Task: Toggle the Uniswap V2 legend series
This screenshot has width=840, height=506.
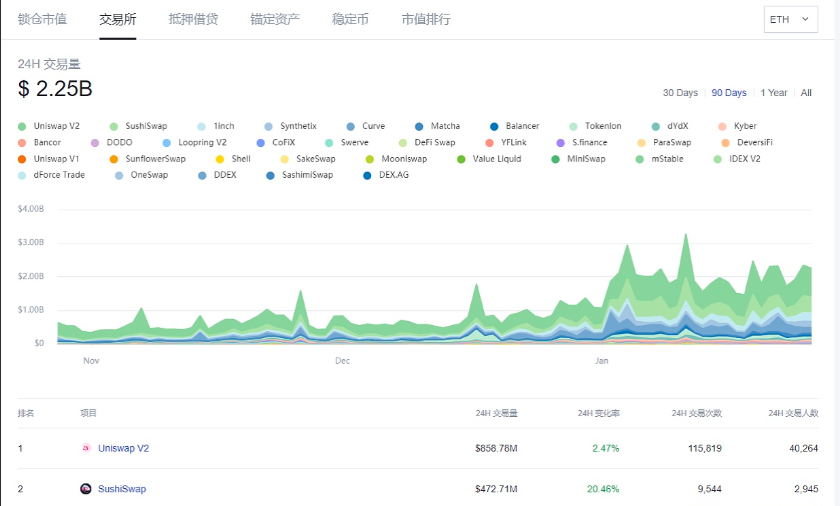Action: [x=49, y=126]
